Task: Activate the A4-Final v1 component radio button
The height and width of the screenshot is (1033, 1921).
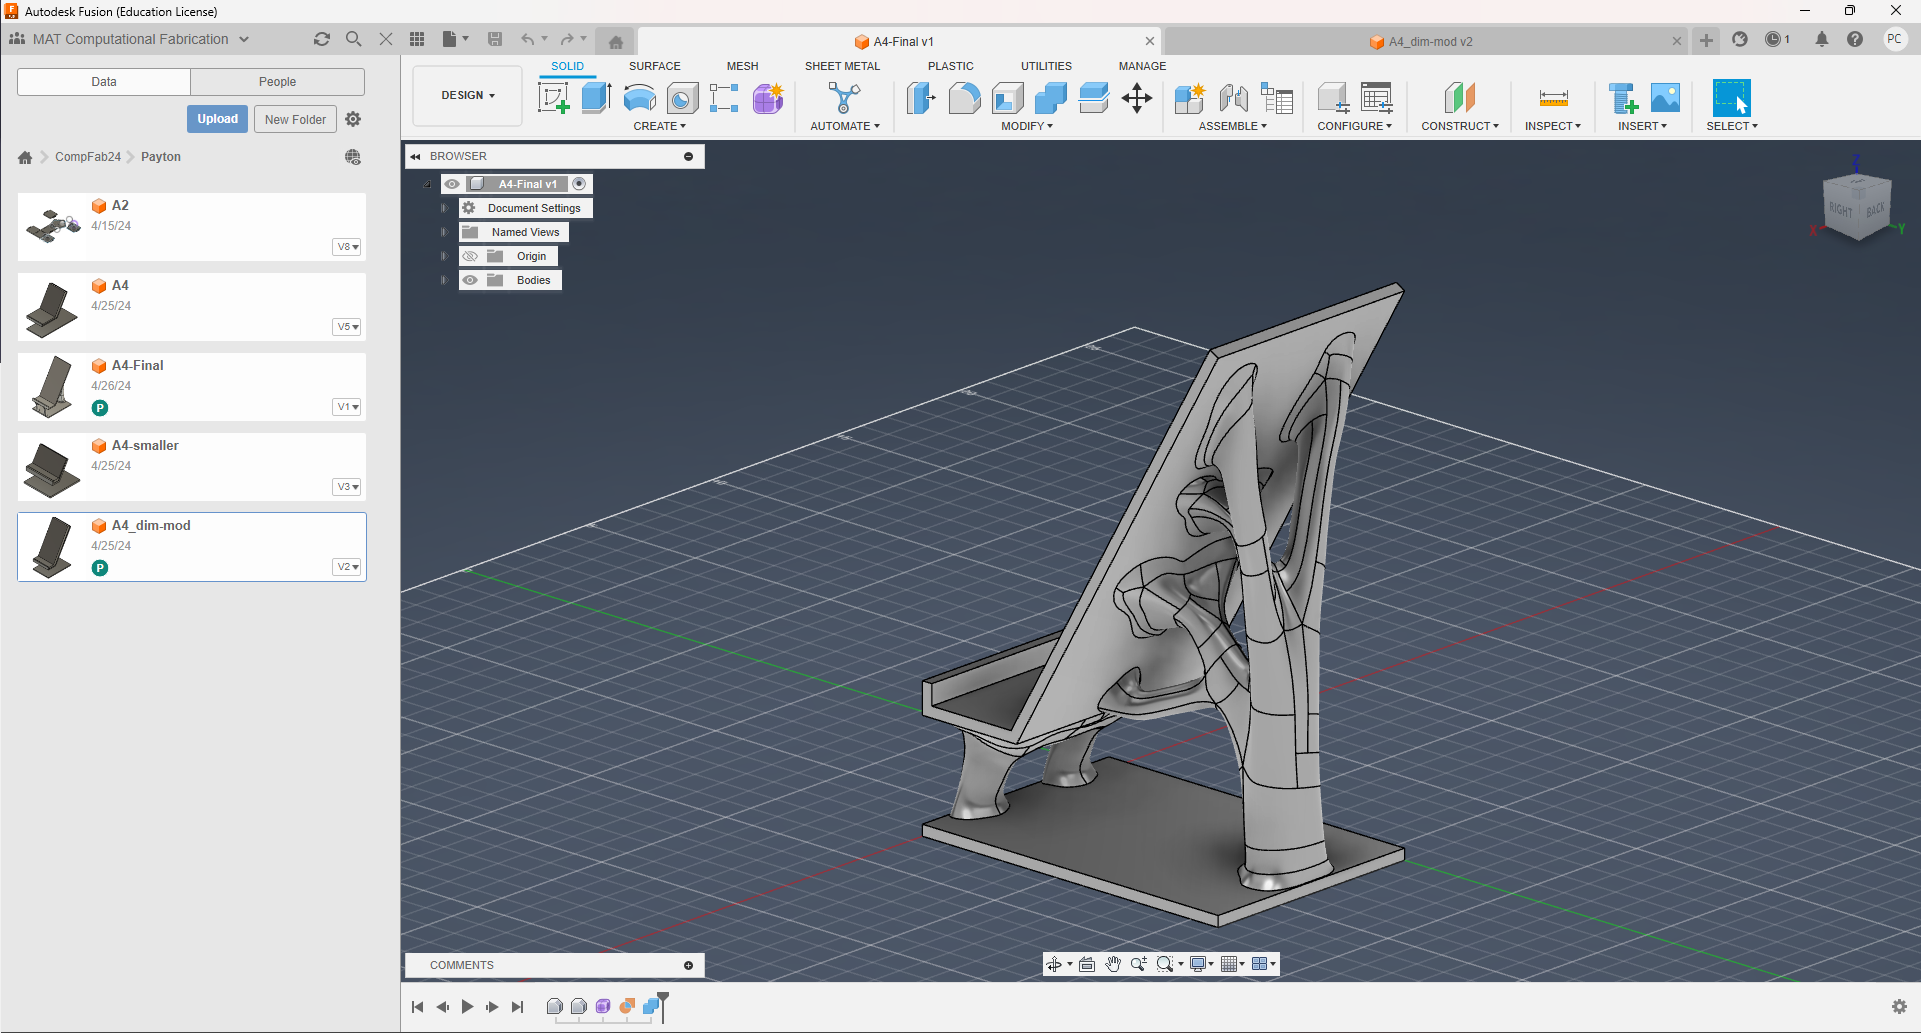Action: click(579, 184)
